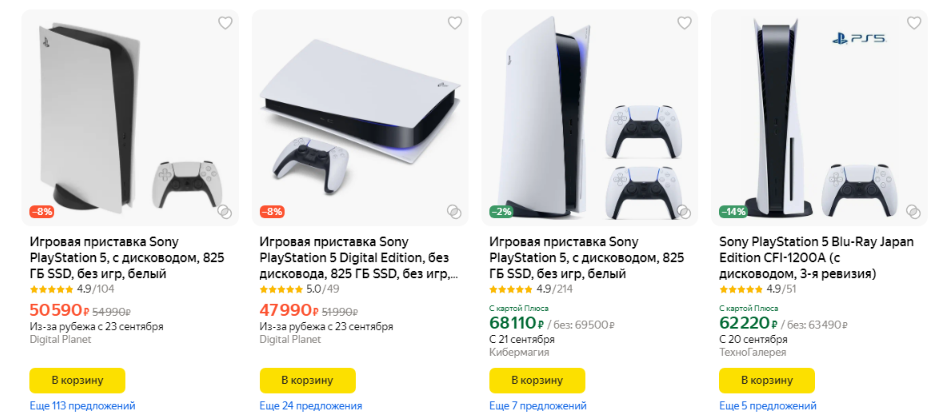Add the 68110 ₽ PlayStation to cart
950x420 pixels.
click(537, 381)
